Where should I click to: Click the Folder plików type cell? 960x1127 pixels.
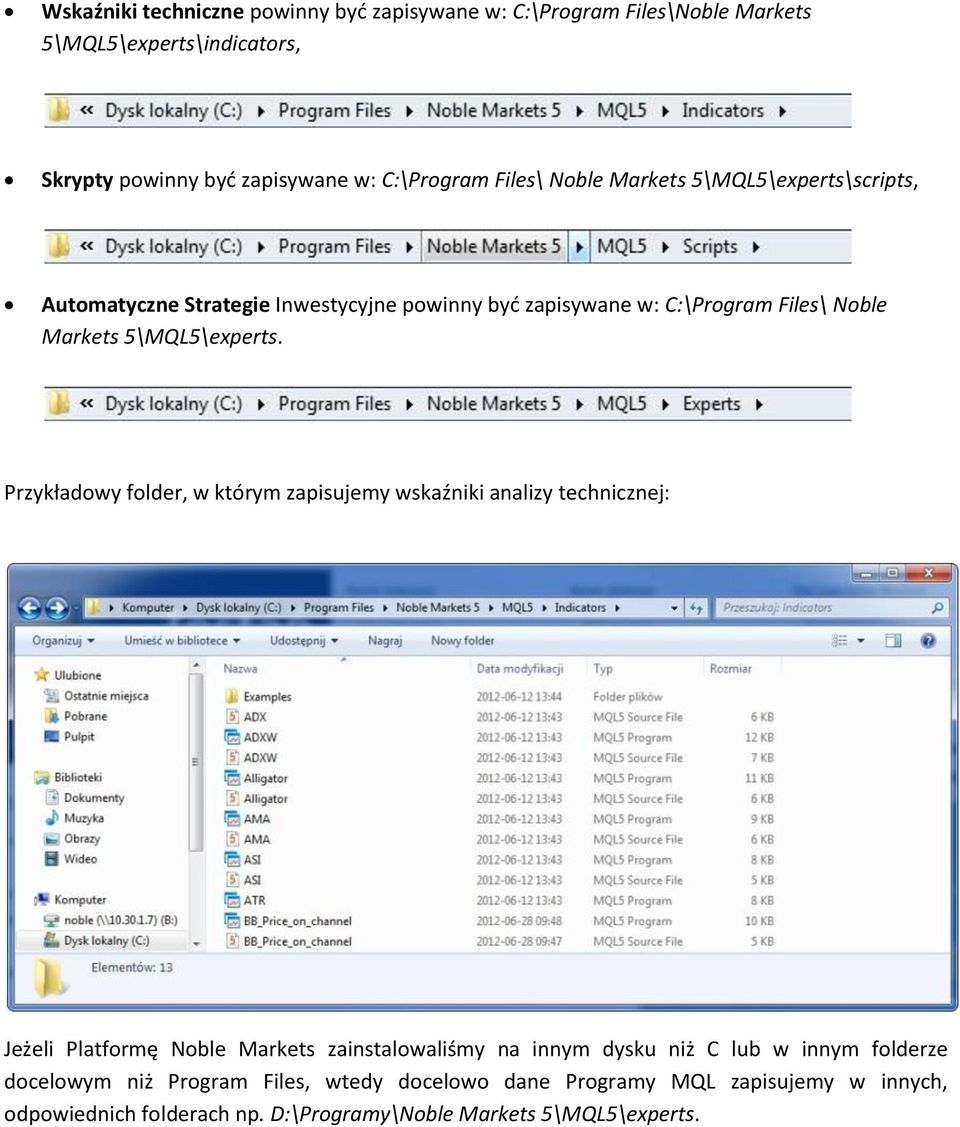[x=627, y=696]
